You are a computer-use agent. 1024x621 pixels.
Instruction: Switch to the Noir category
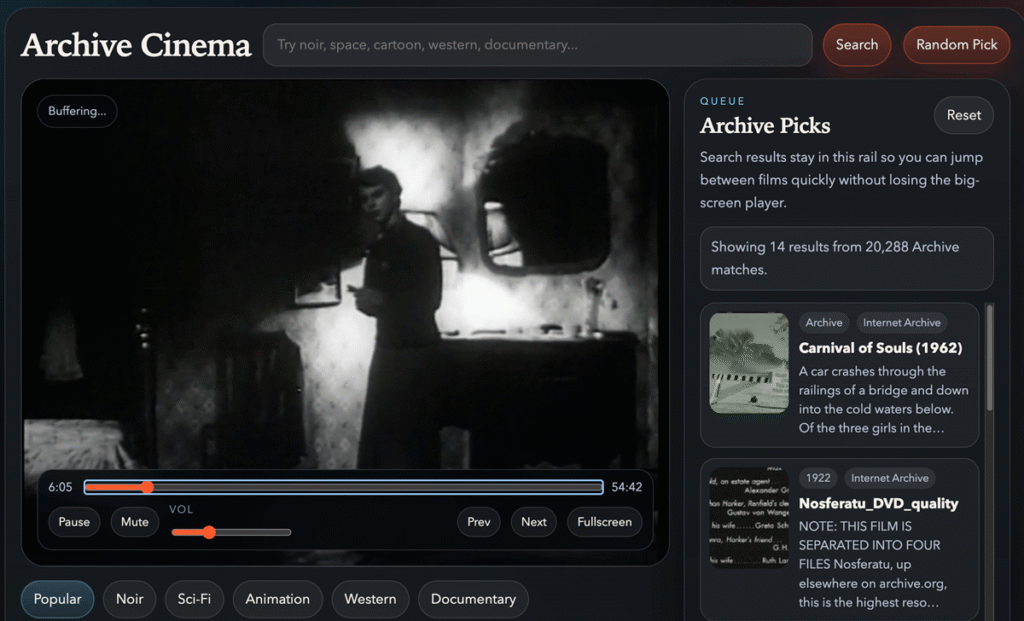[129, 599]
